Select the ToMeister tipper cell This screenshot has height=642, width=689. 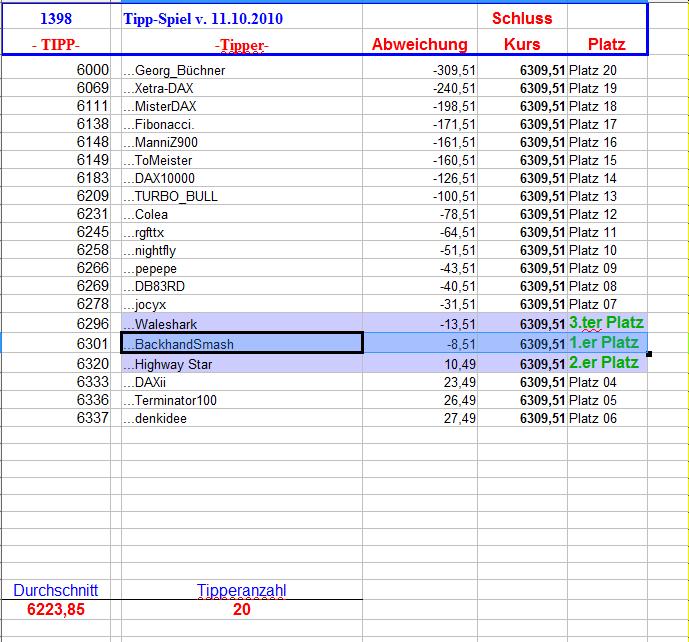tap(242, 160)
